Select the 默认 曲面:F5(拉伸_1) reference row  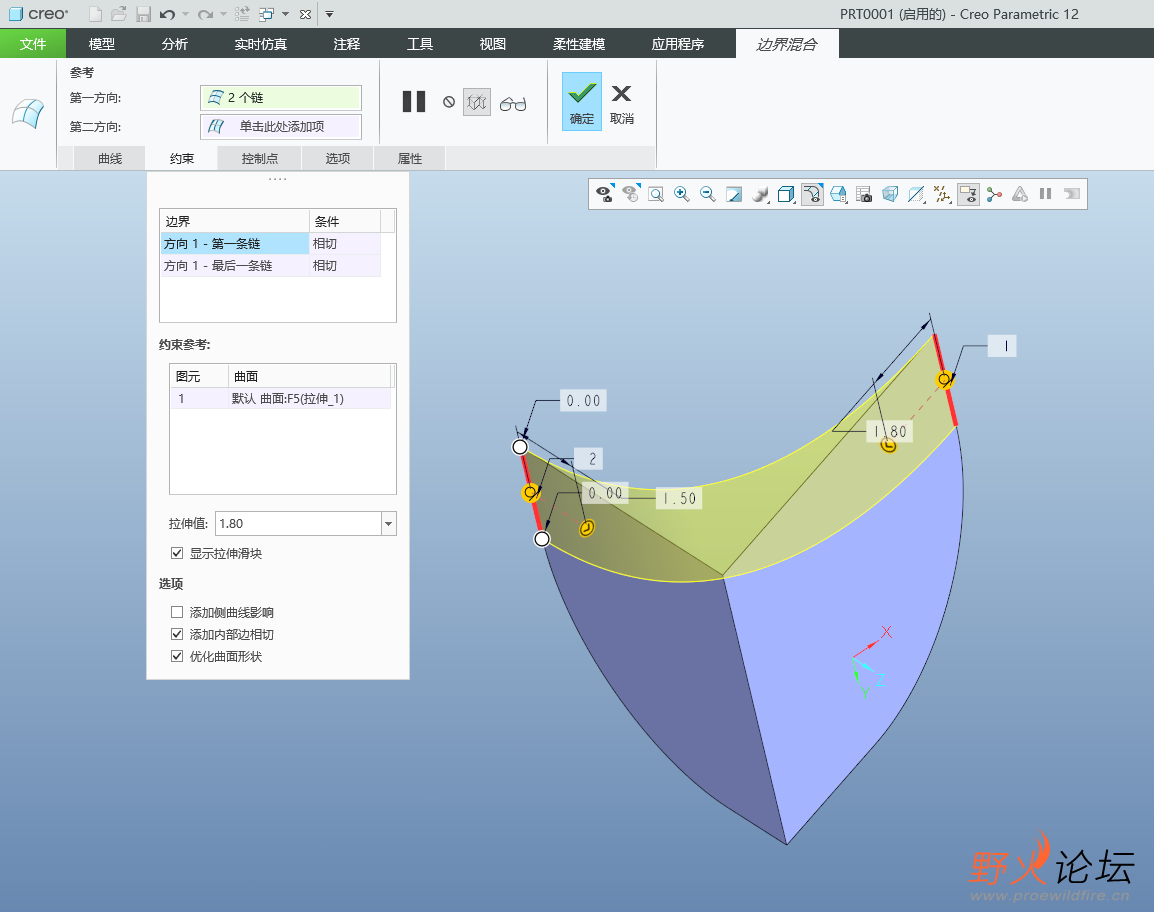coord(280,398)
